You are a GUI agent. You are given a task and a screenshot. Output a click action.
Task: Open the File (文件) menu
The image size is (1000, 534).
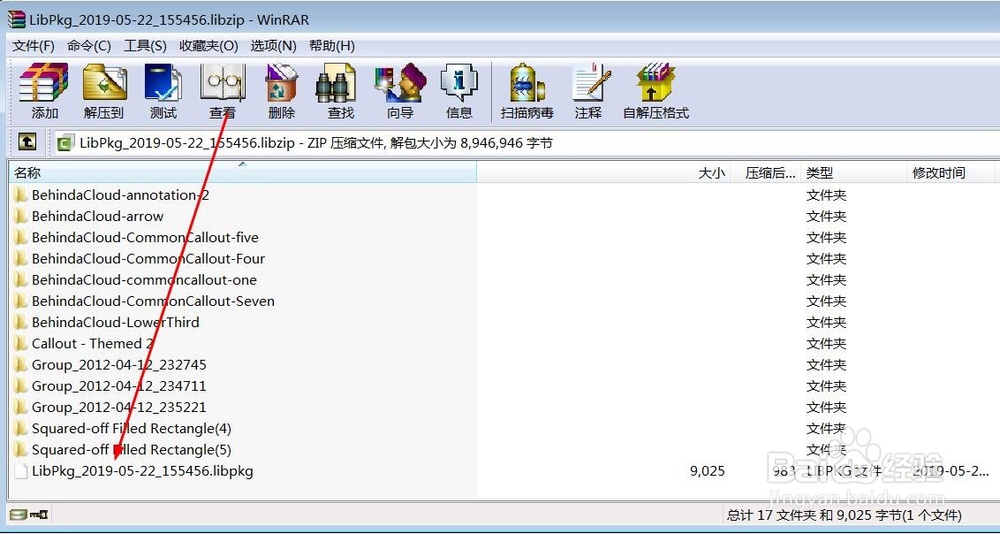(x=33, y=46)
